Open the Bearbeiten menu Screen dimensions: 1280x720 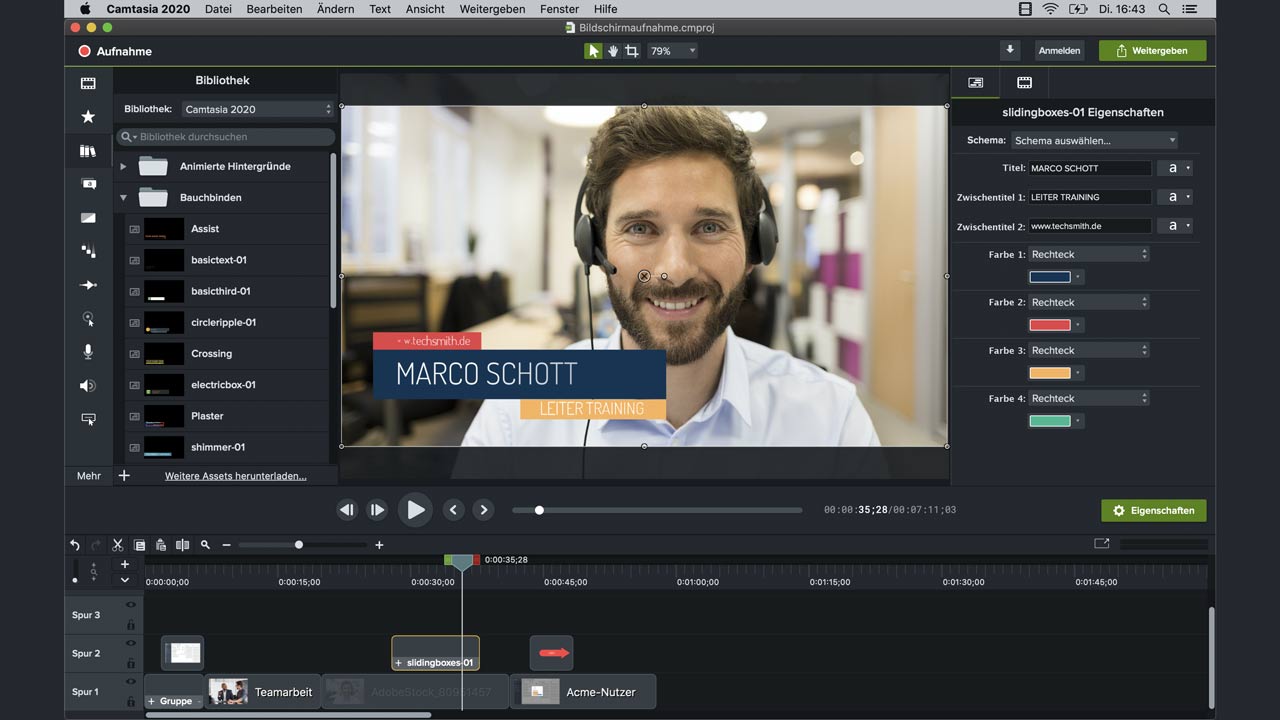click(273, 9)
